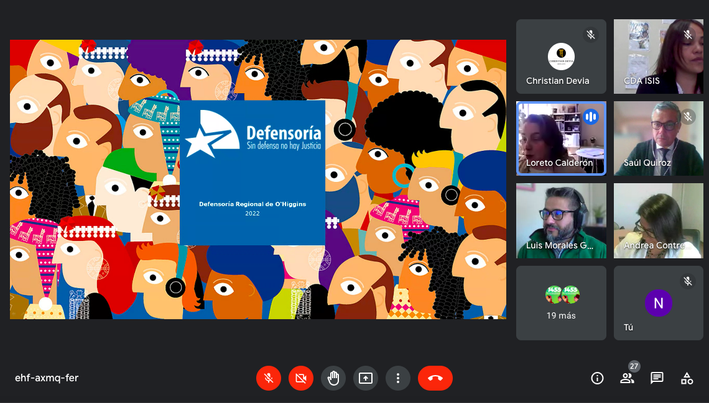Open the chat panel

click(x=657, y=378)
